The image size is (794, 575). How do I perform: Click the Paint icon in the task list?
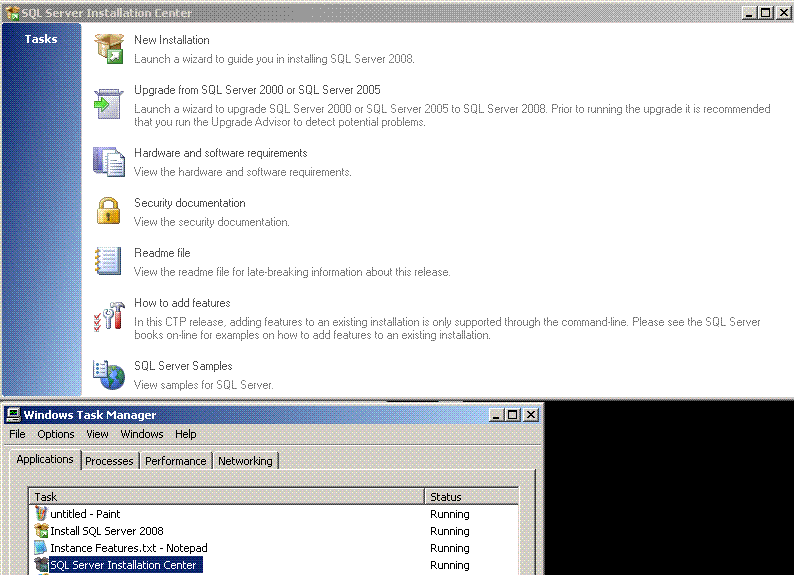[x=41, y=514]
